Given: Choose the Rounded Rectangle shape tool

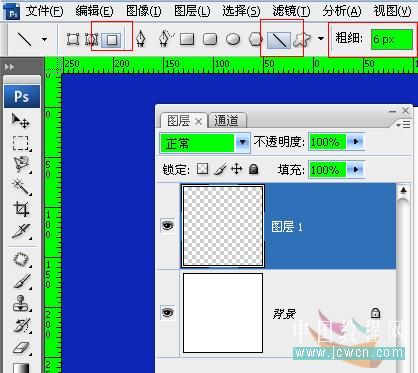Looking at the screenshot, I should (x=210, y=39).
